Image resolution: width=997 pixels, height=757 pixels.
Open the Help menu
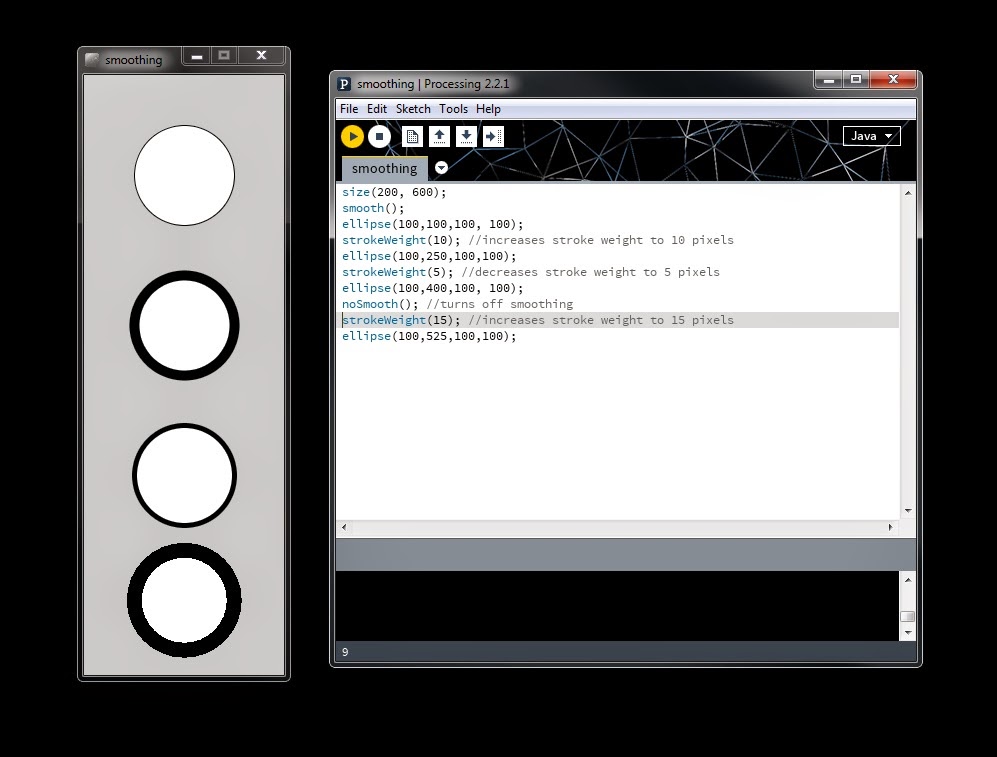(x=488, y=109)
